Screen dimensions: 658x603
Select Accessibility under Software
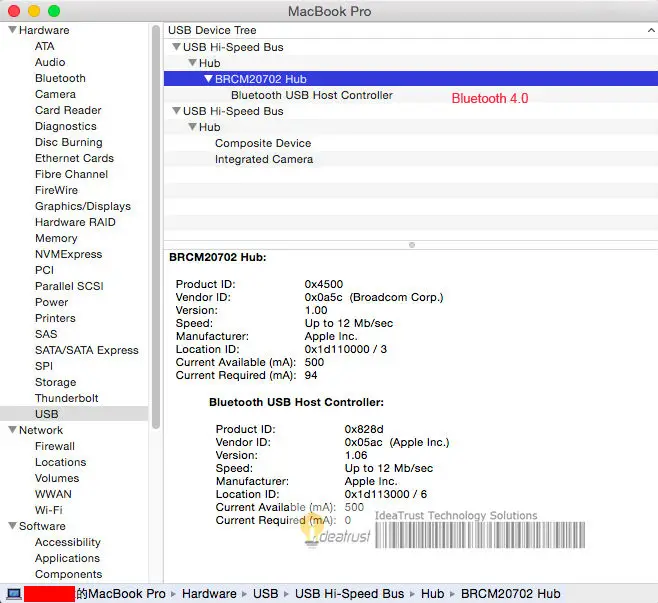[68, 542]
